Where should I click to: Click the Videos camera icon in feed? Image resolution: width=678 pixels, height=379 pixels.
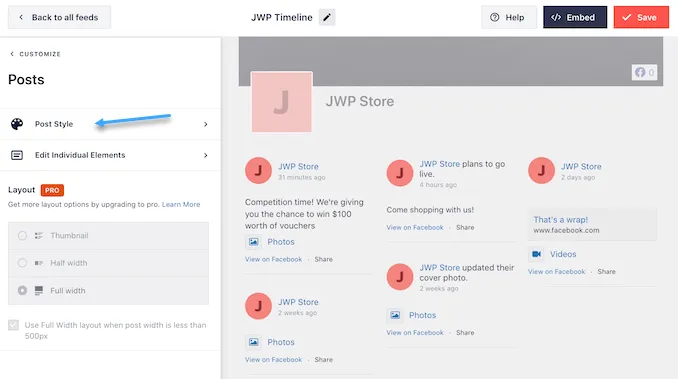pos(536,254)
